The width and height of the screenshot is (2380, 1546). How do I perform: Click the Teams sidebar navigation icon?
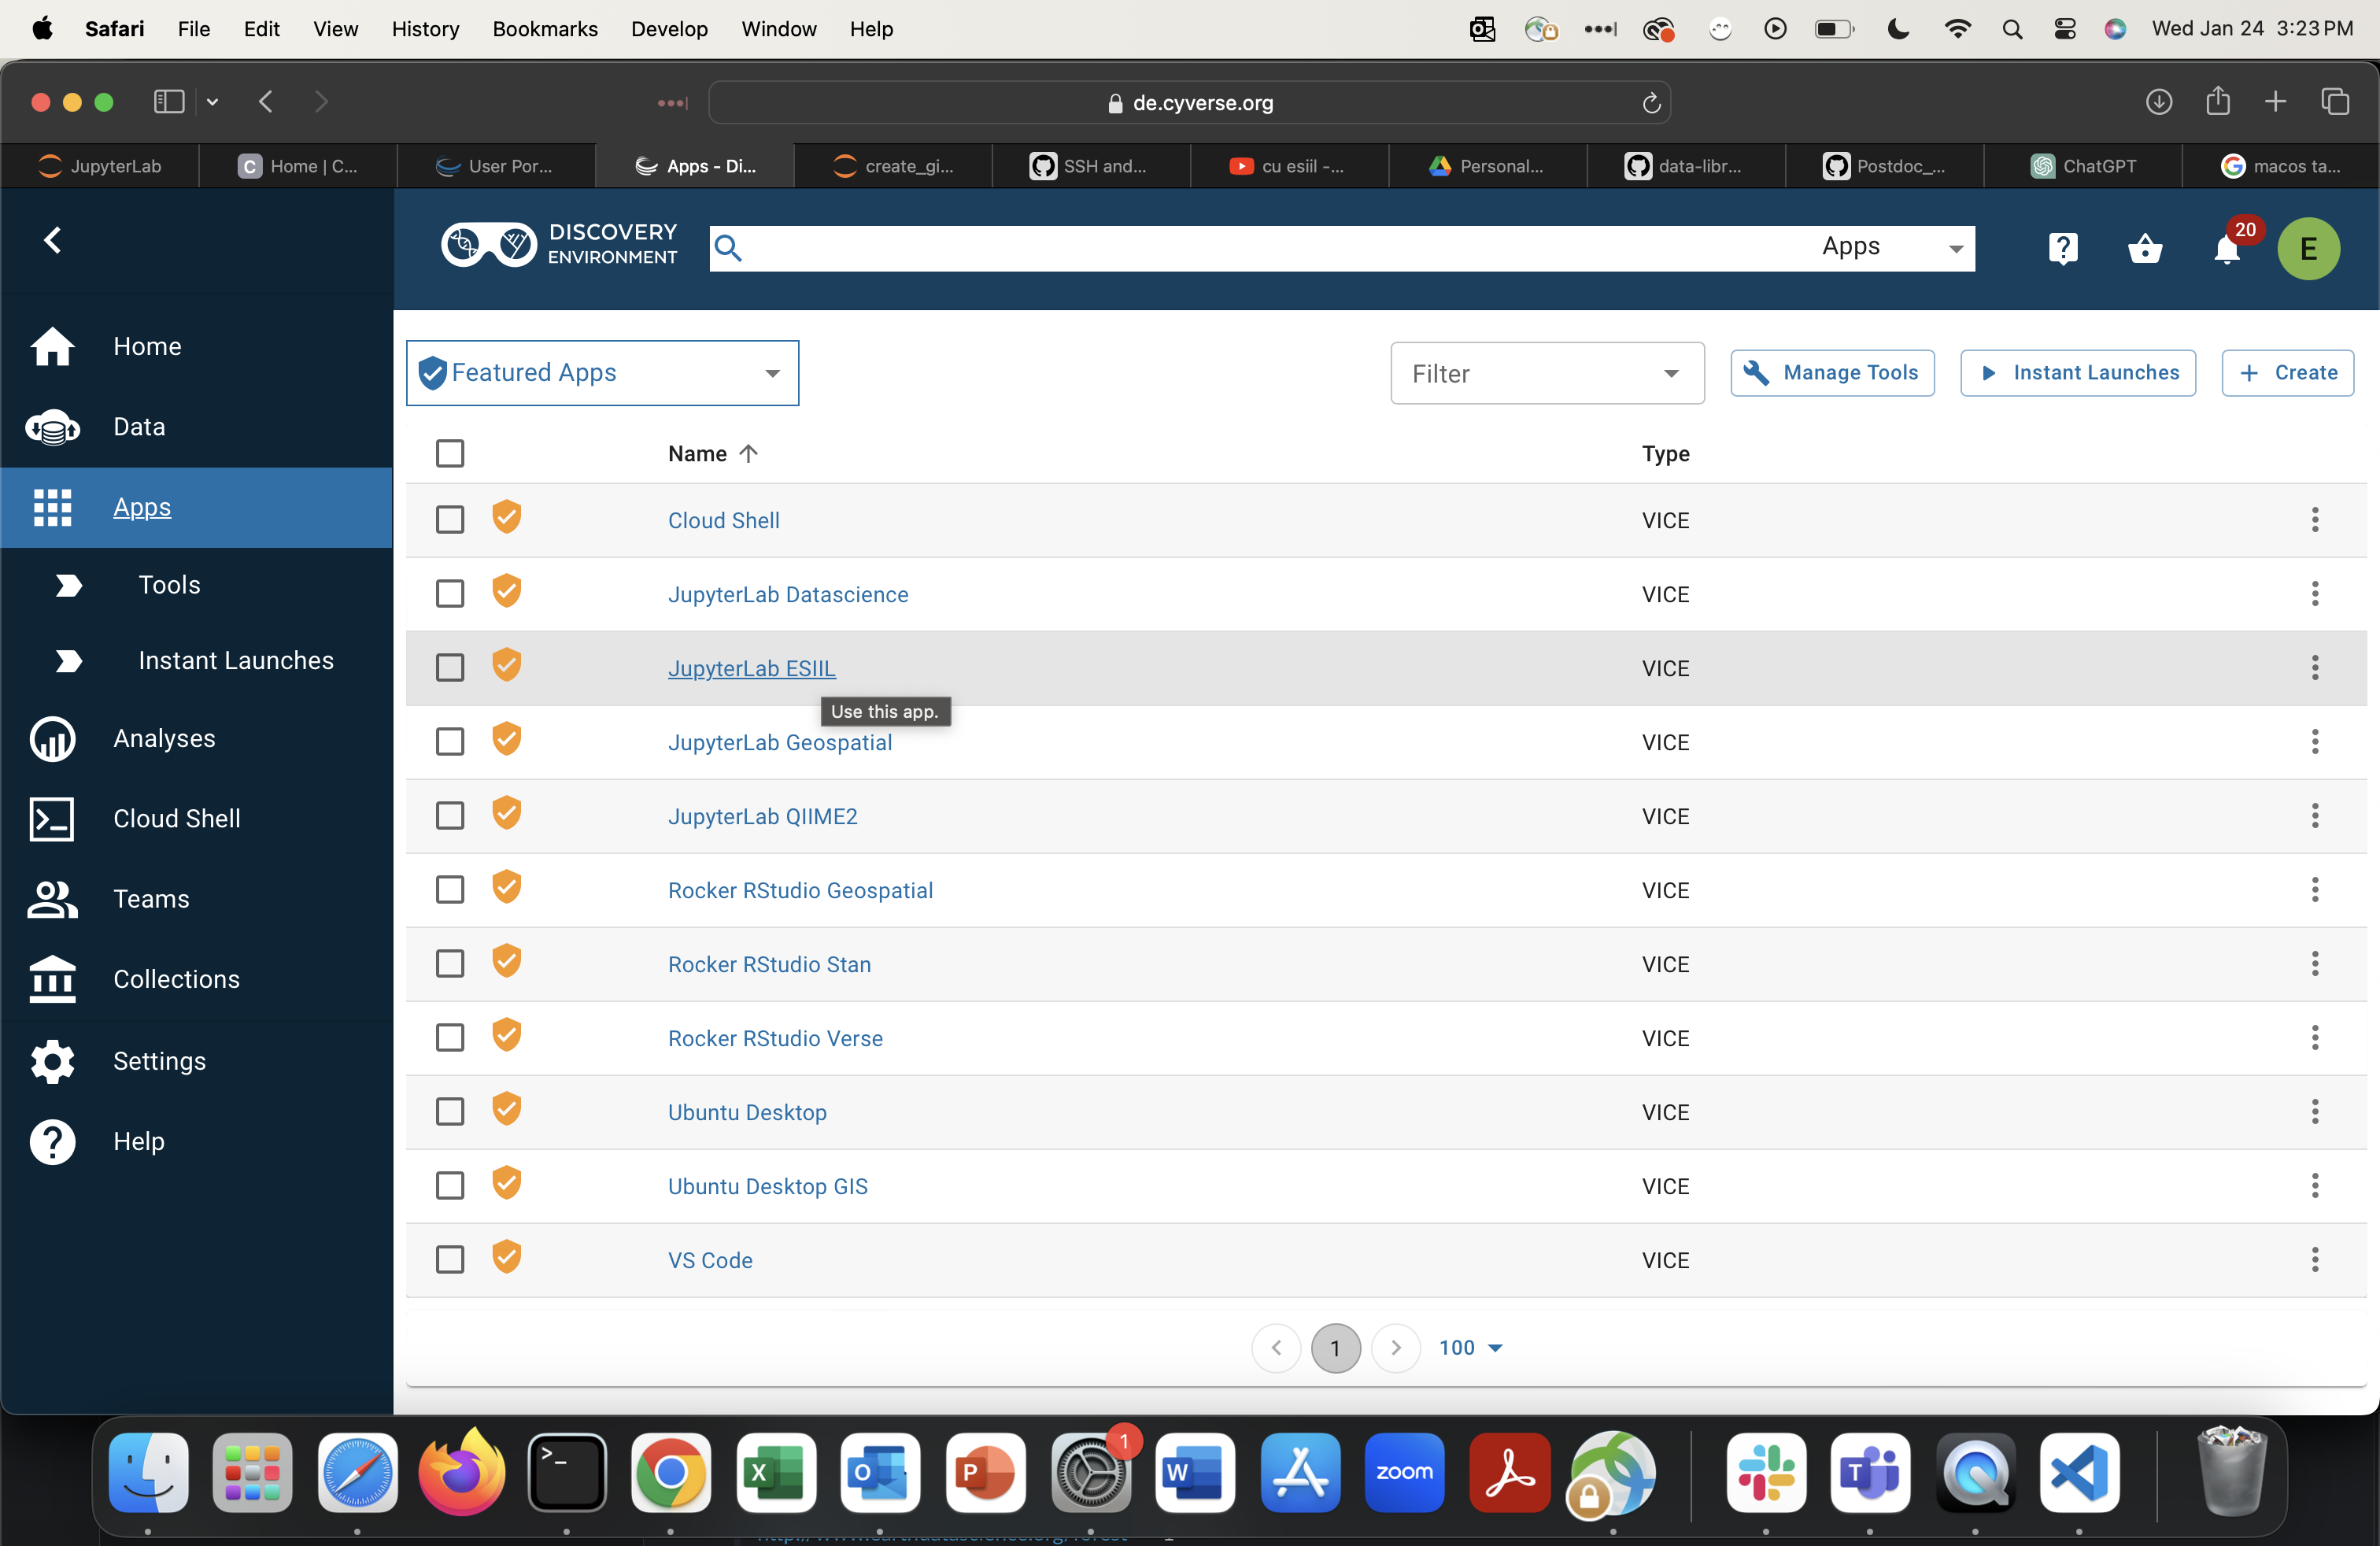pyautogui.click(x=52, y=897)
